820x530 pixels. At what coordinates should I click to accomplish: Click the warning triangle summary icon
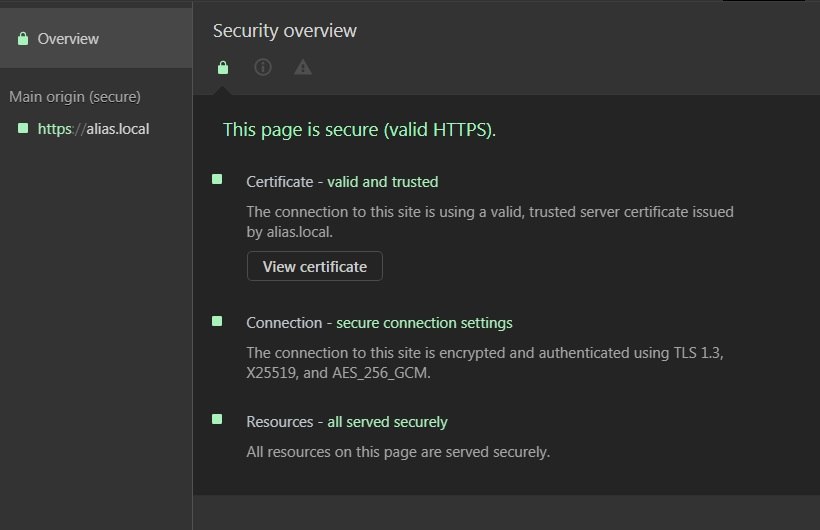click(303, 67)
